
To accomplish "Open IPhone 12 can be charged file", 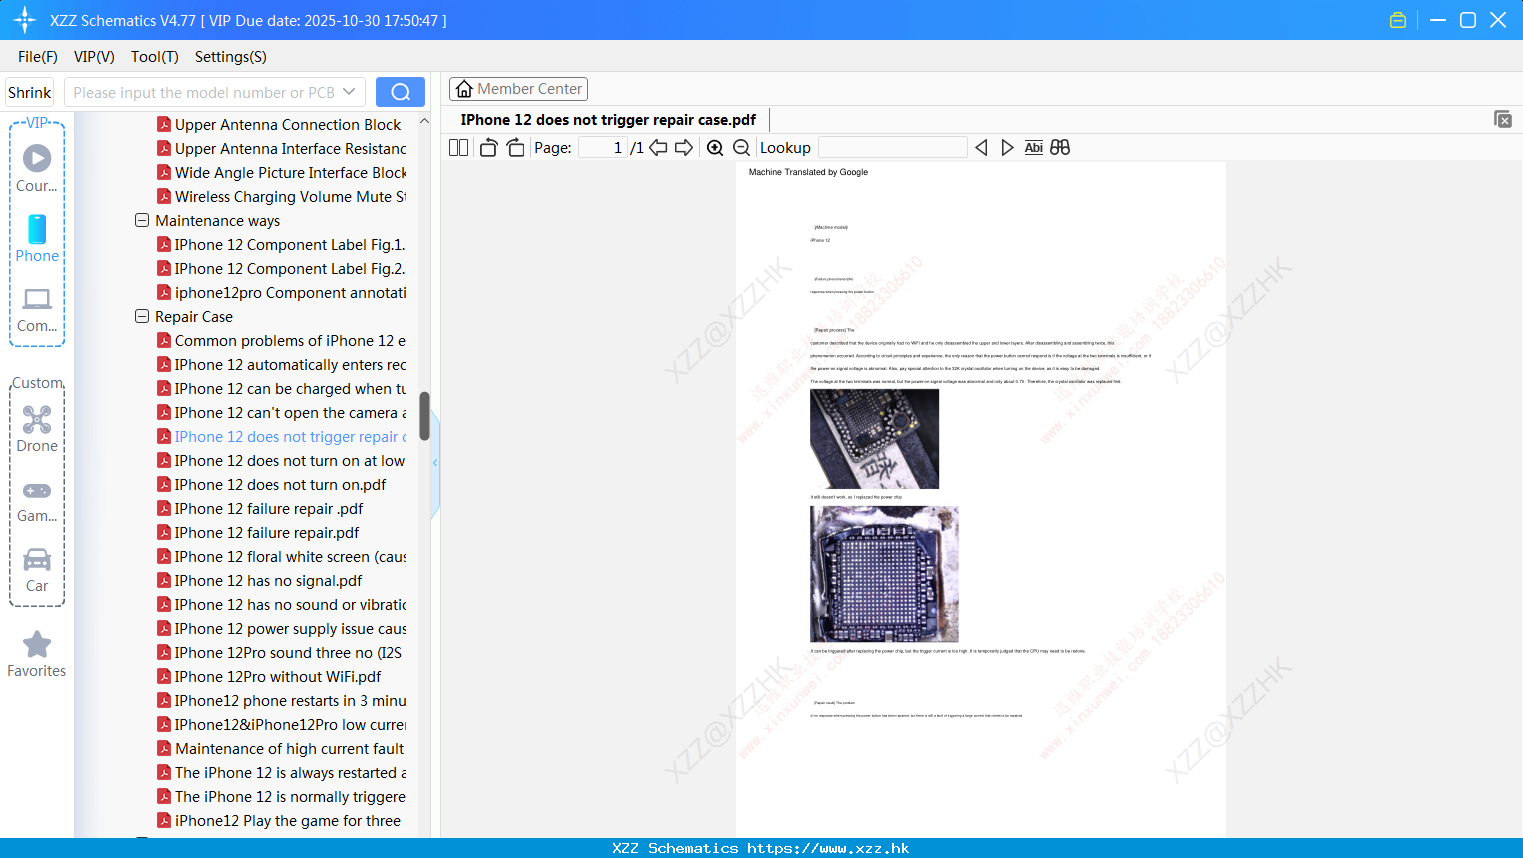I will pyautogui.click(x=282, y=388).
